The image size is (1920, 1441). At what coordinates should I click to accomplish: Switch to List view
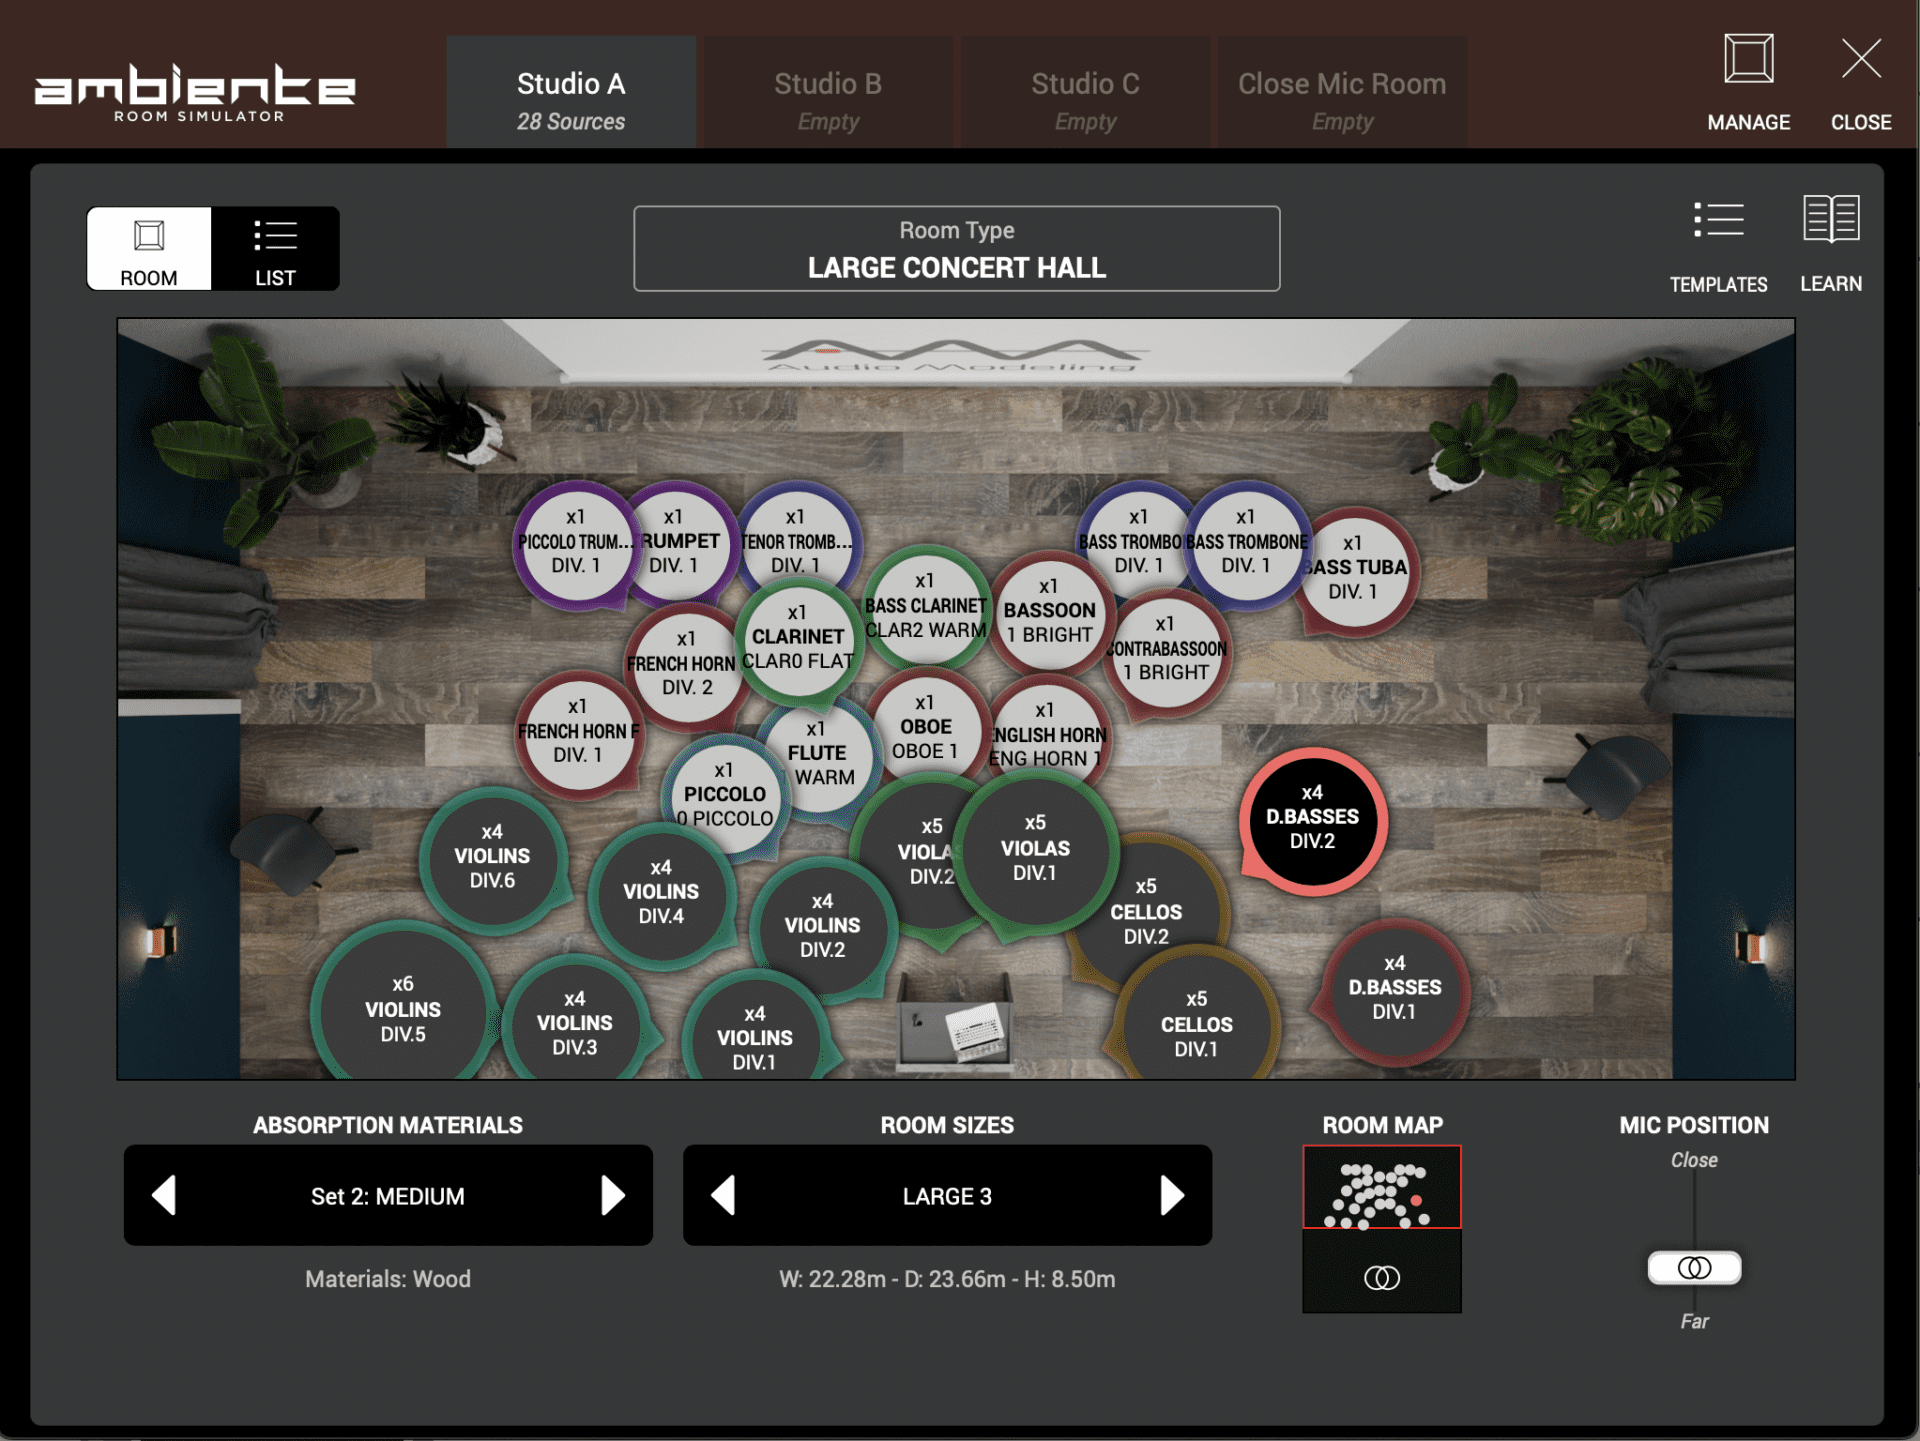[x=275, y=249]
